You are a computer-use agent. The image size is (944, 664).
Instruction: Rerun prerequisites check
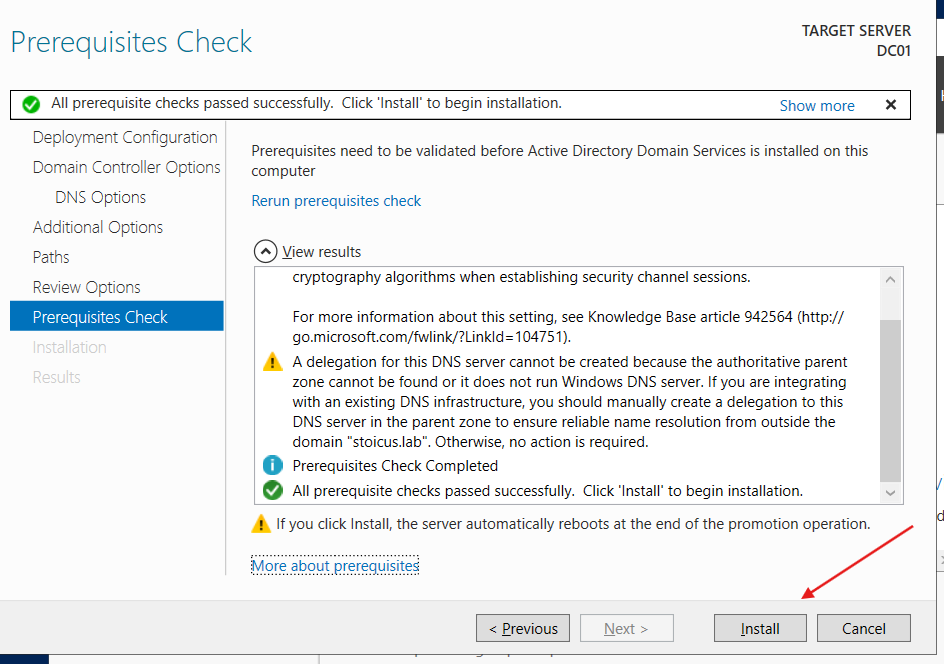[x=336, y=201]
